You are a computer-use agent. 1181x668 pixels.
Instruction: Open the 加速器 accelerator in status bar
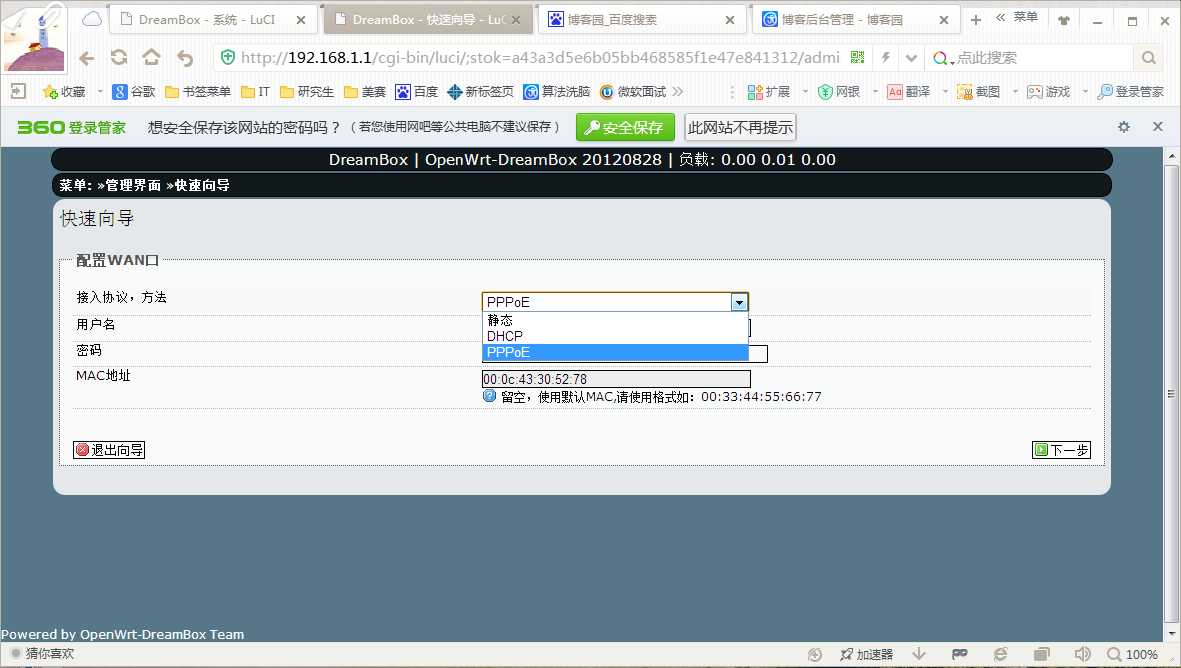tap(866, 654)
